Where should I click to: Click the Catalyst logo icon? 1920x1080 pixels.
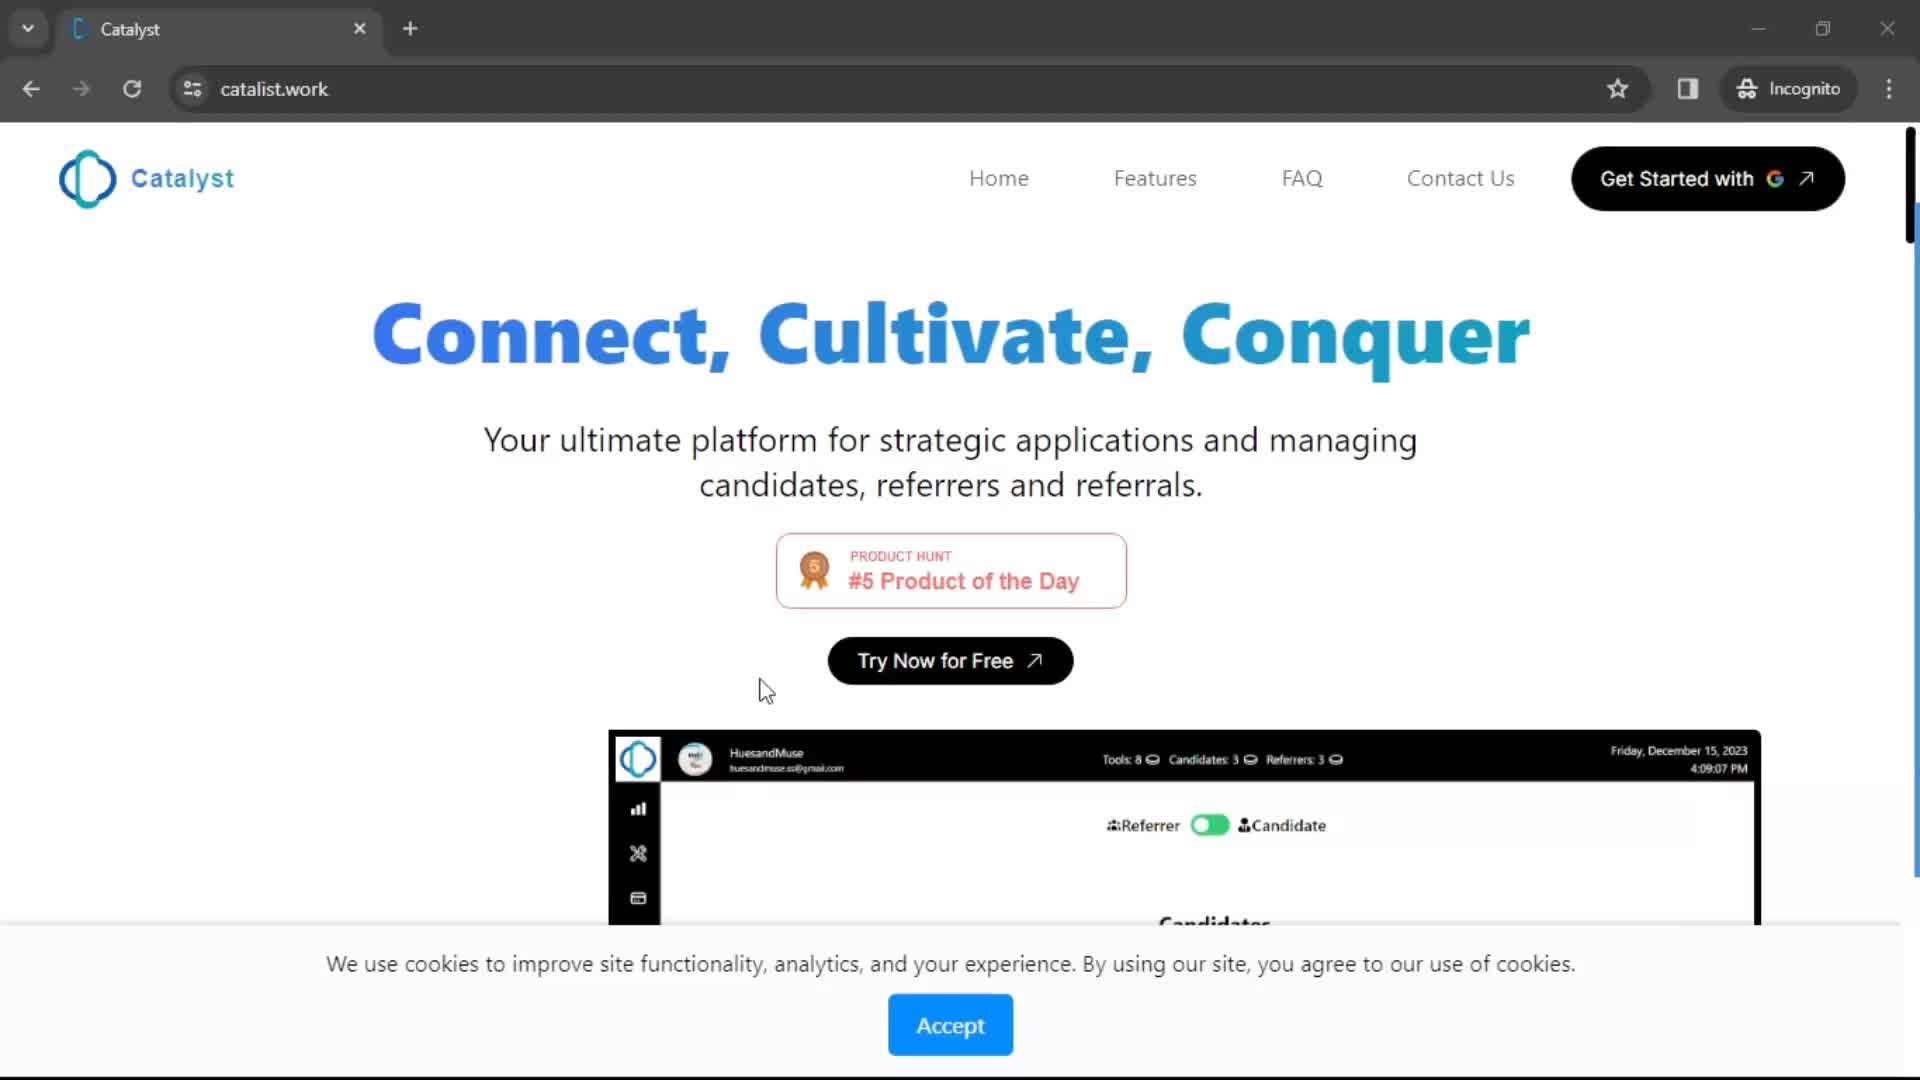pos(87,178)
